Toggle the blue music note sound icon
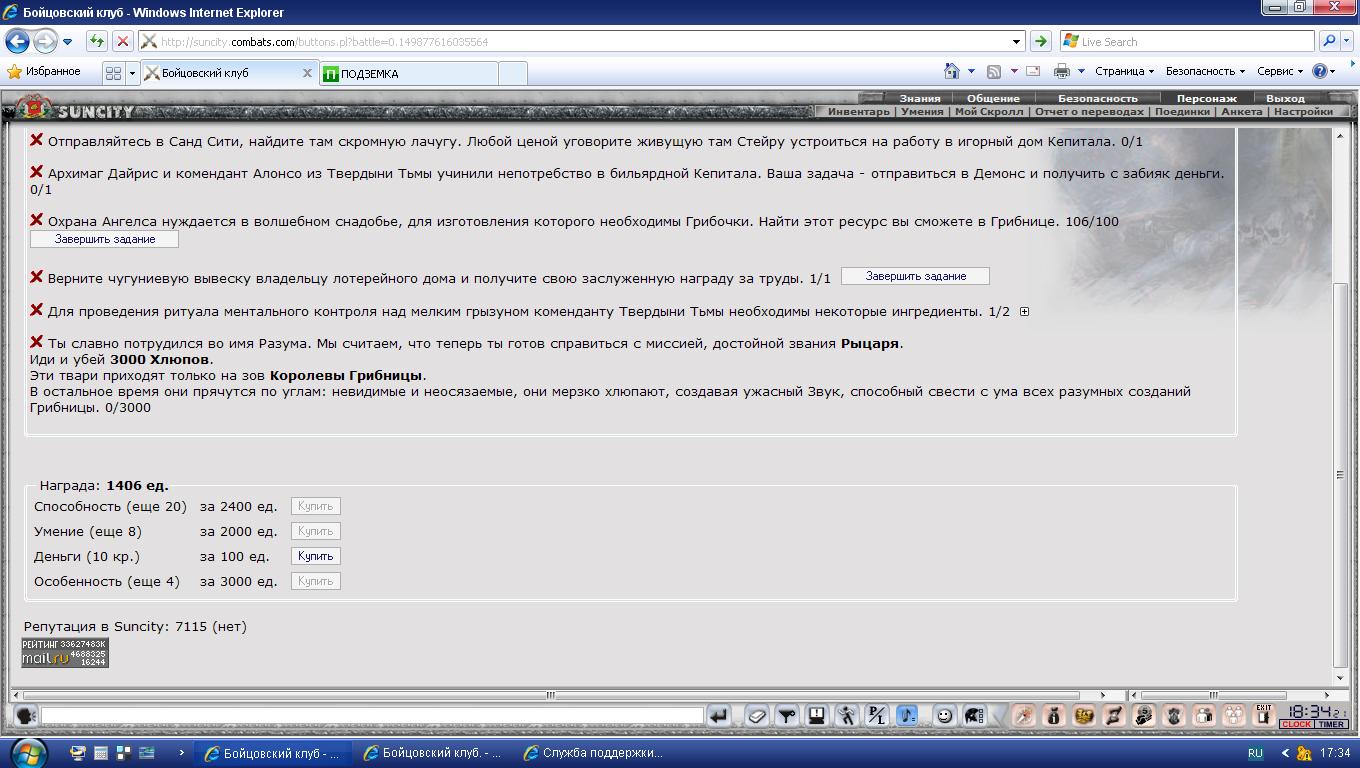 pos(907,715)
